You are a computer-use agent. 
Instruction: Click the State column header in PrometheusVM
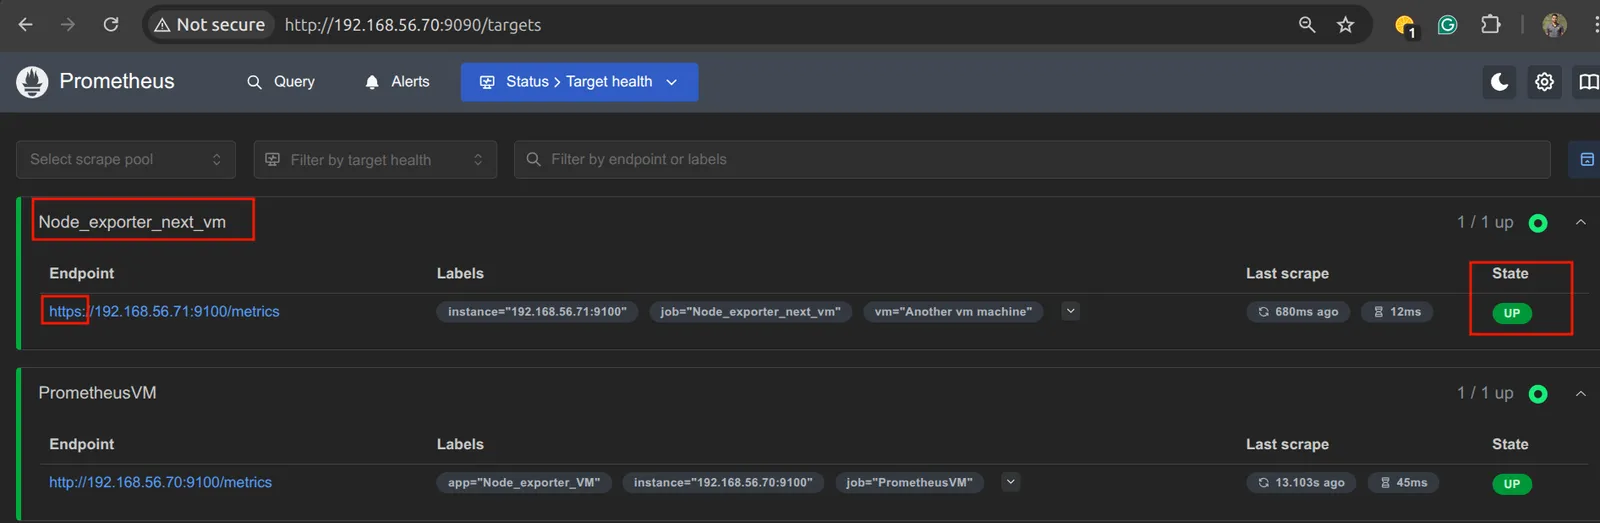point(1510,444)
